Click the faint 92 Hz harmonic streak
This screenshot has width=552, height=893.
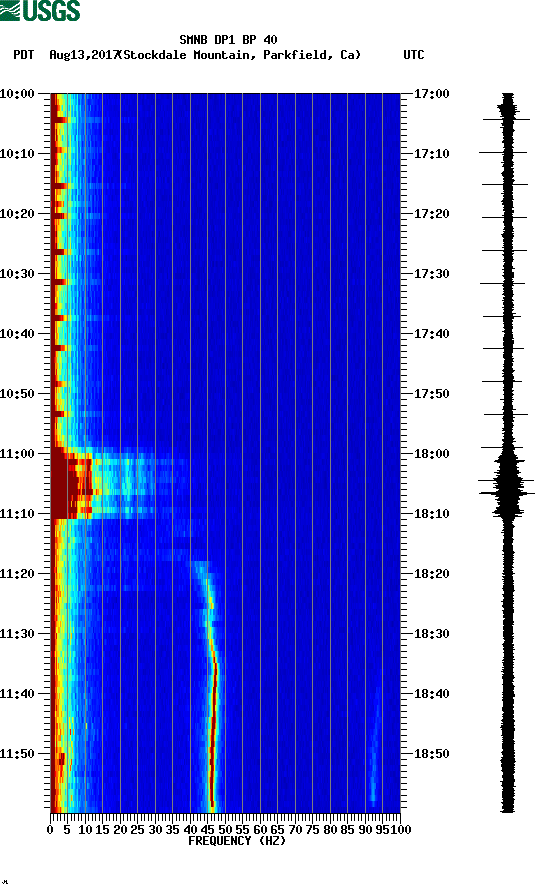pyautogui.click(x=374, y=746)
